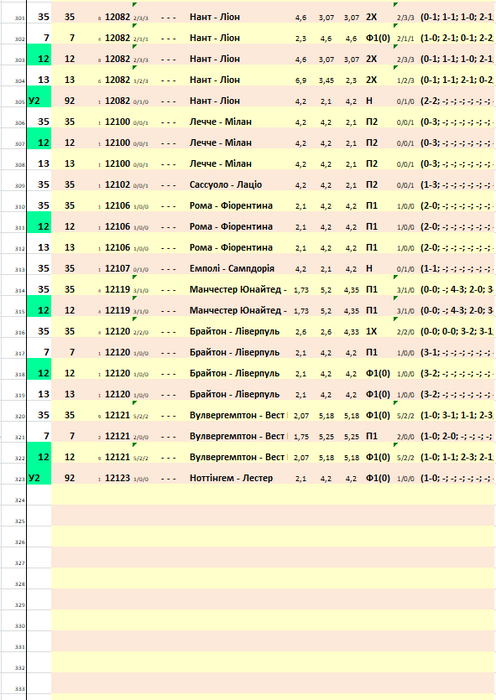This screenshot has height=700, width=496.
Task: Click 12121 ID in row 320
Action: click(x=117, y=415)
